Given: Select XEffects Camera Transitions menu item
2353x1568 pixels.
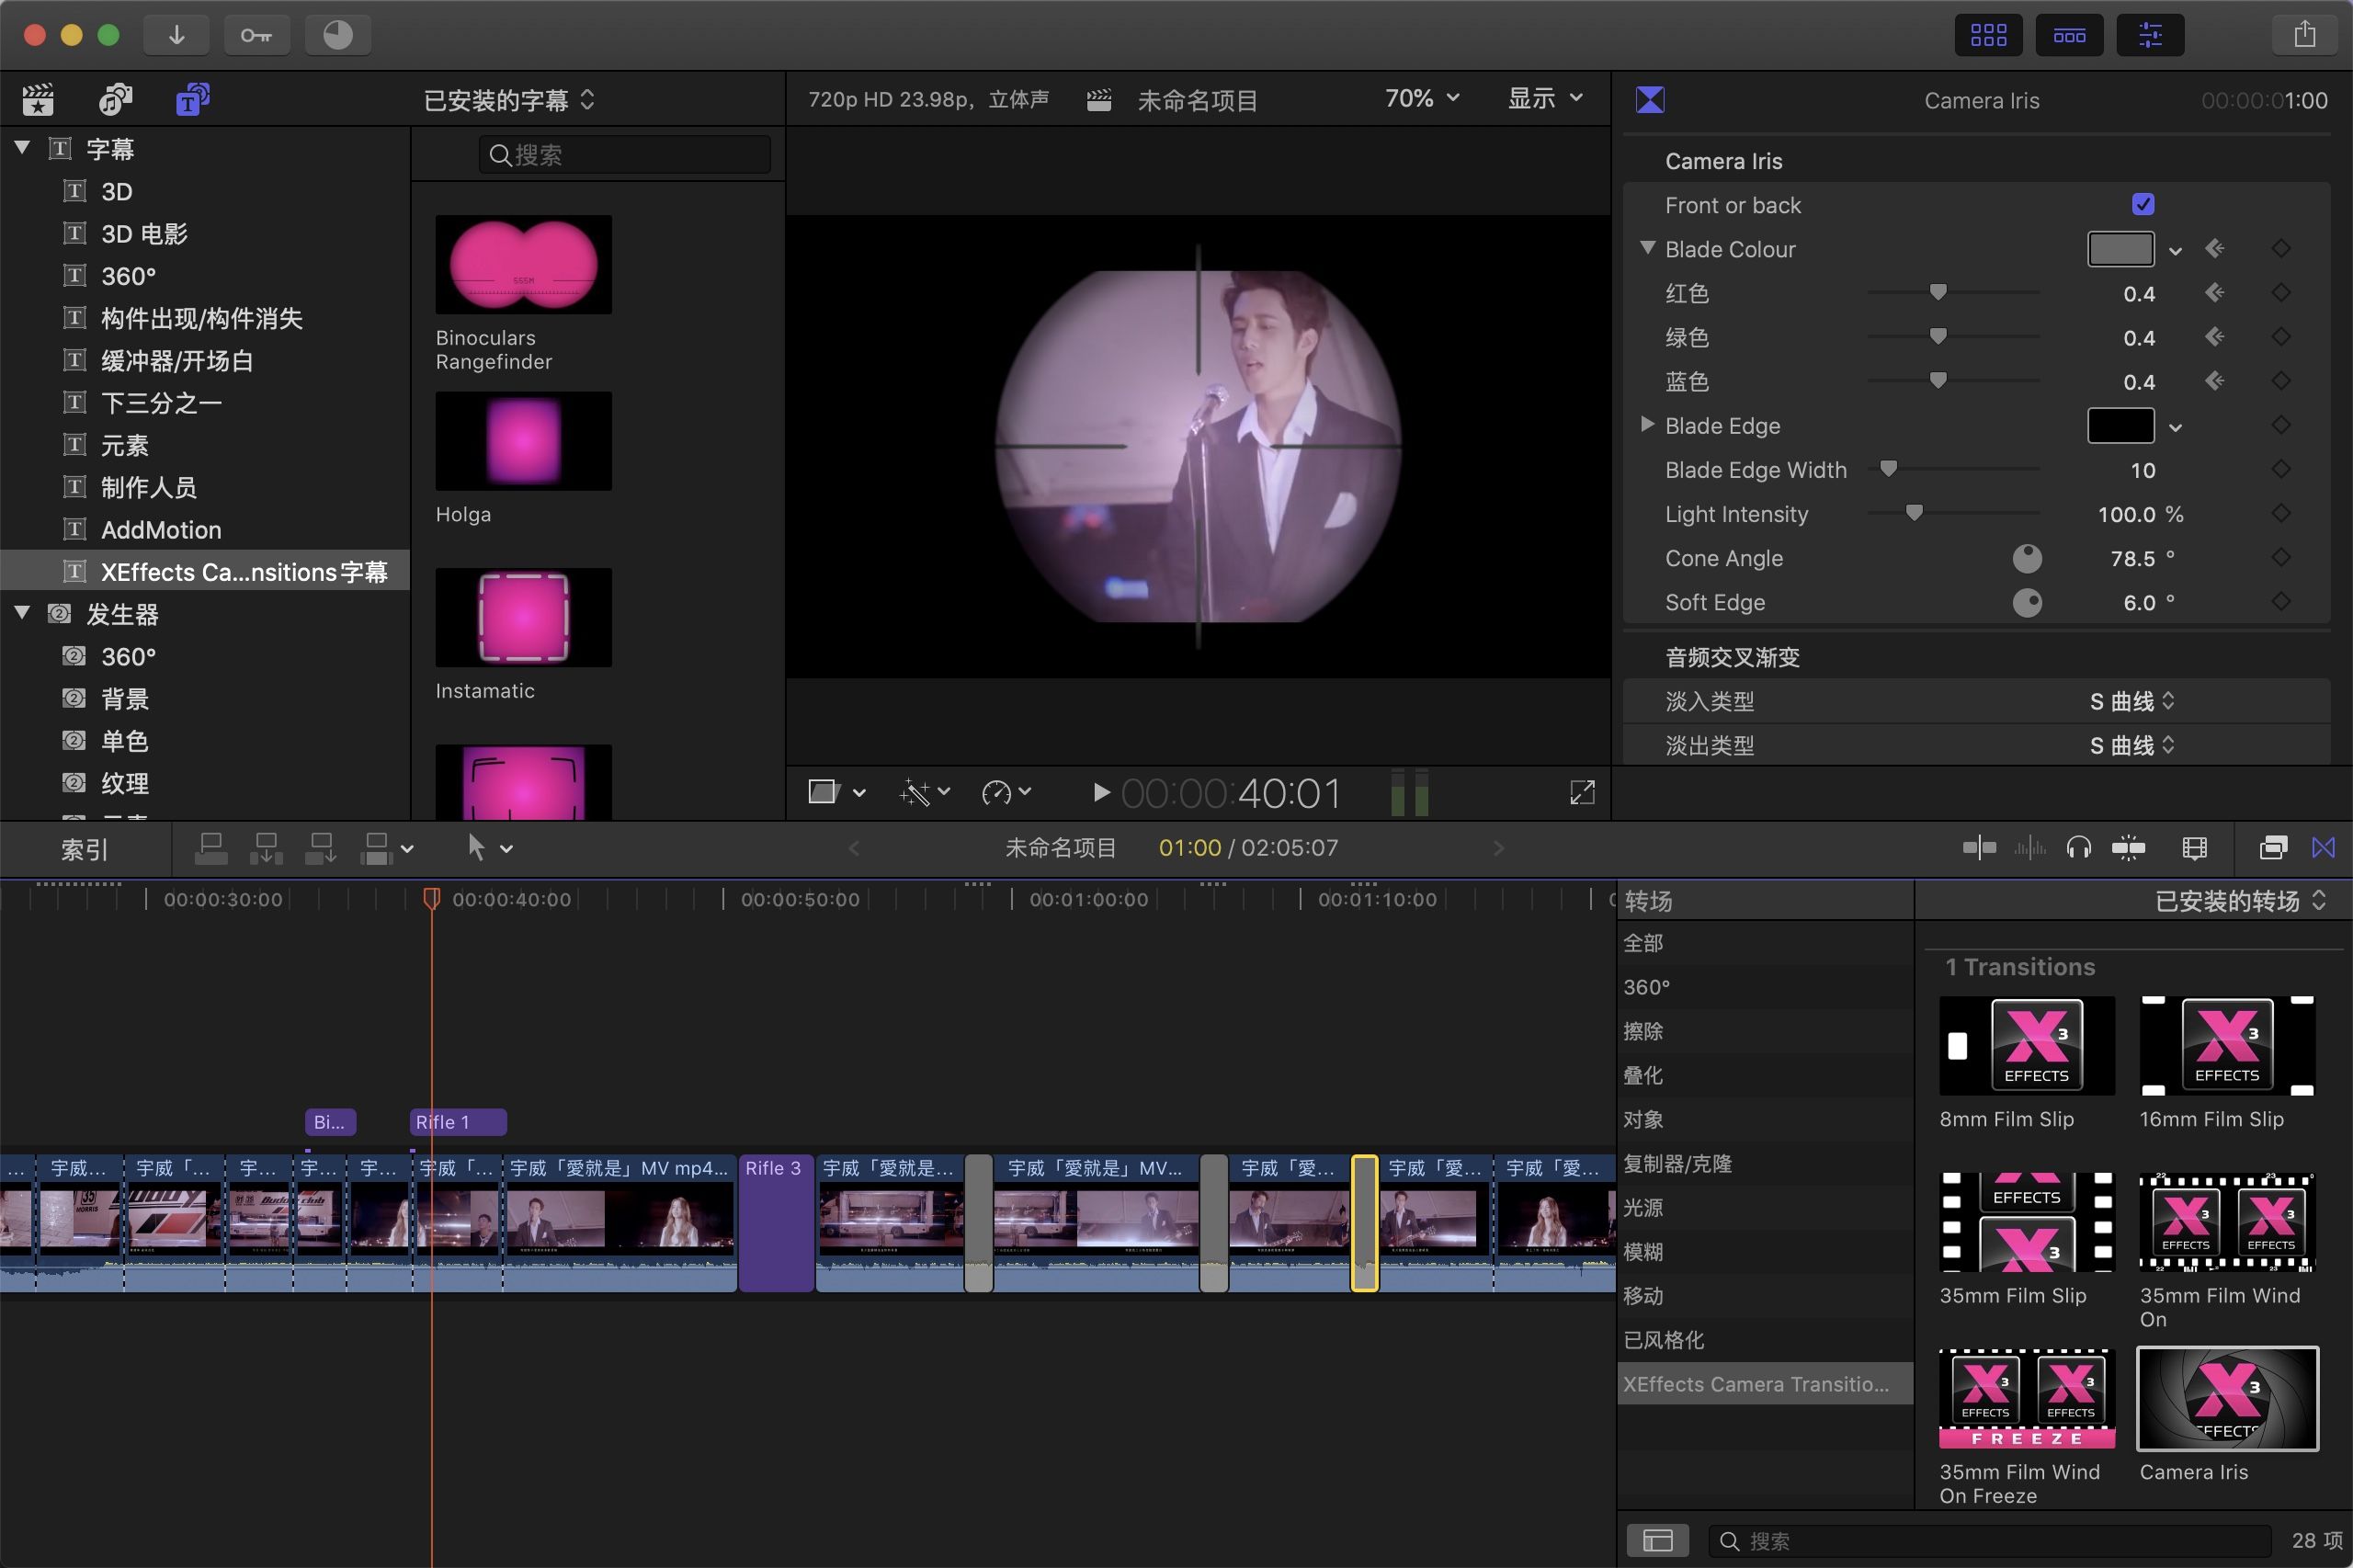Looking at the screenshot, I should point(1755,1382).
